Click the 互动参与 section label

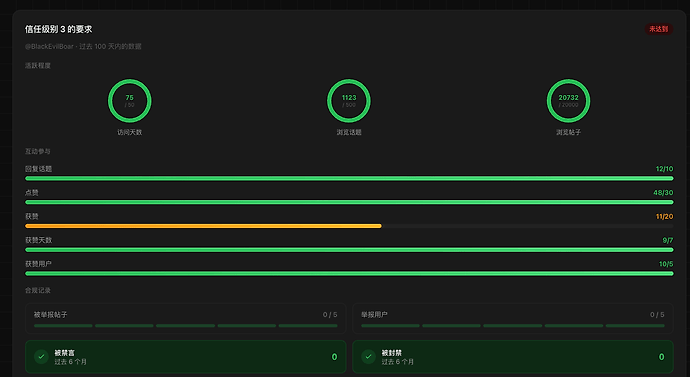(x=38, y=151)
